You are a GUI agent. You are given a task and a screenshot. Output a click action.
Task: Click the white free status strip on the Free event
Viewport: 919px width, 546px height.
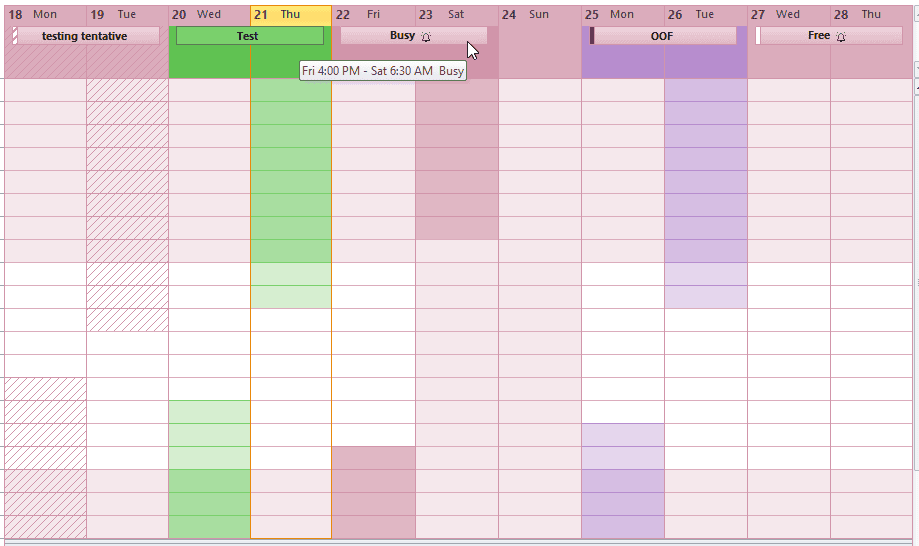tap(758, 36)
